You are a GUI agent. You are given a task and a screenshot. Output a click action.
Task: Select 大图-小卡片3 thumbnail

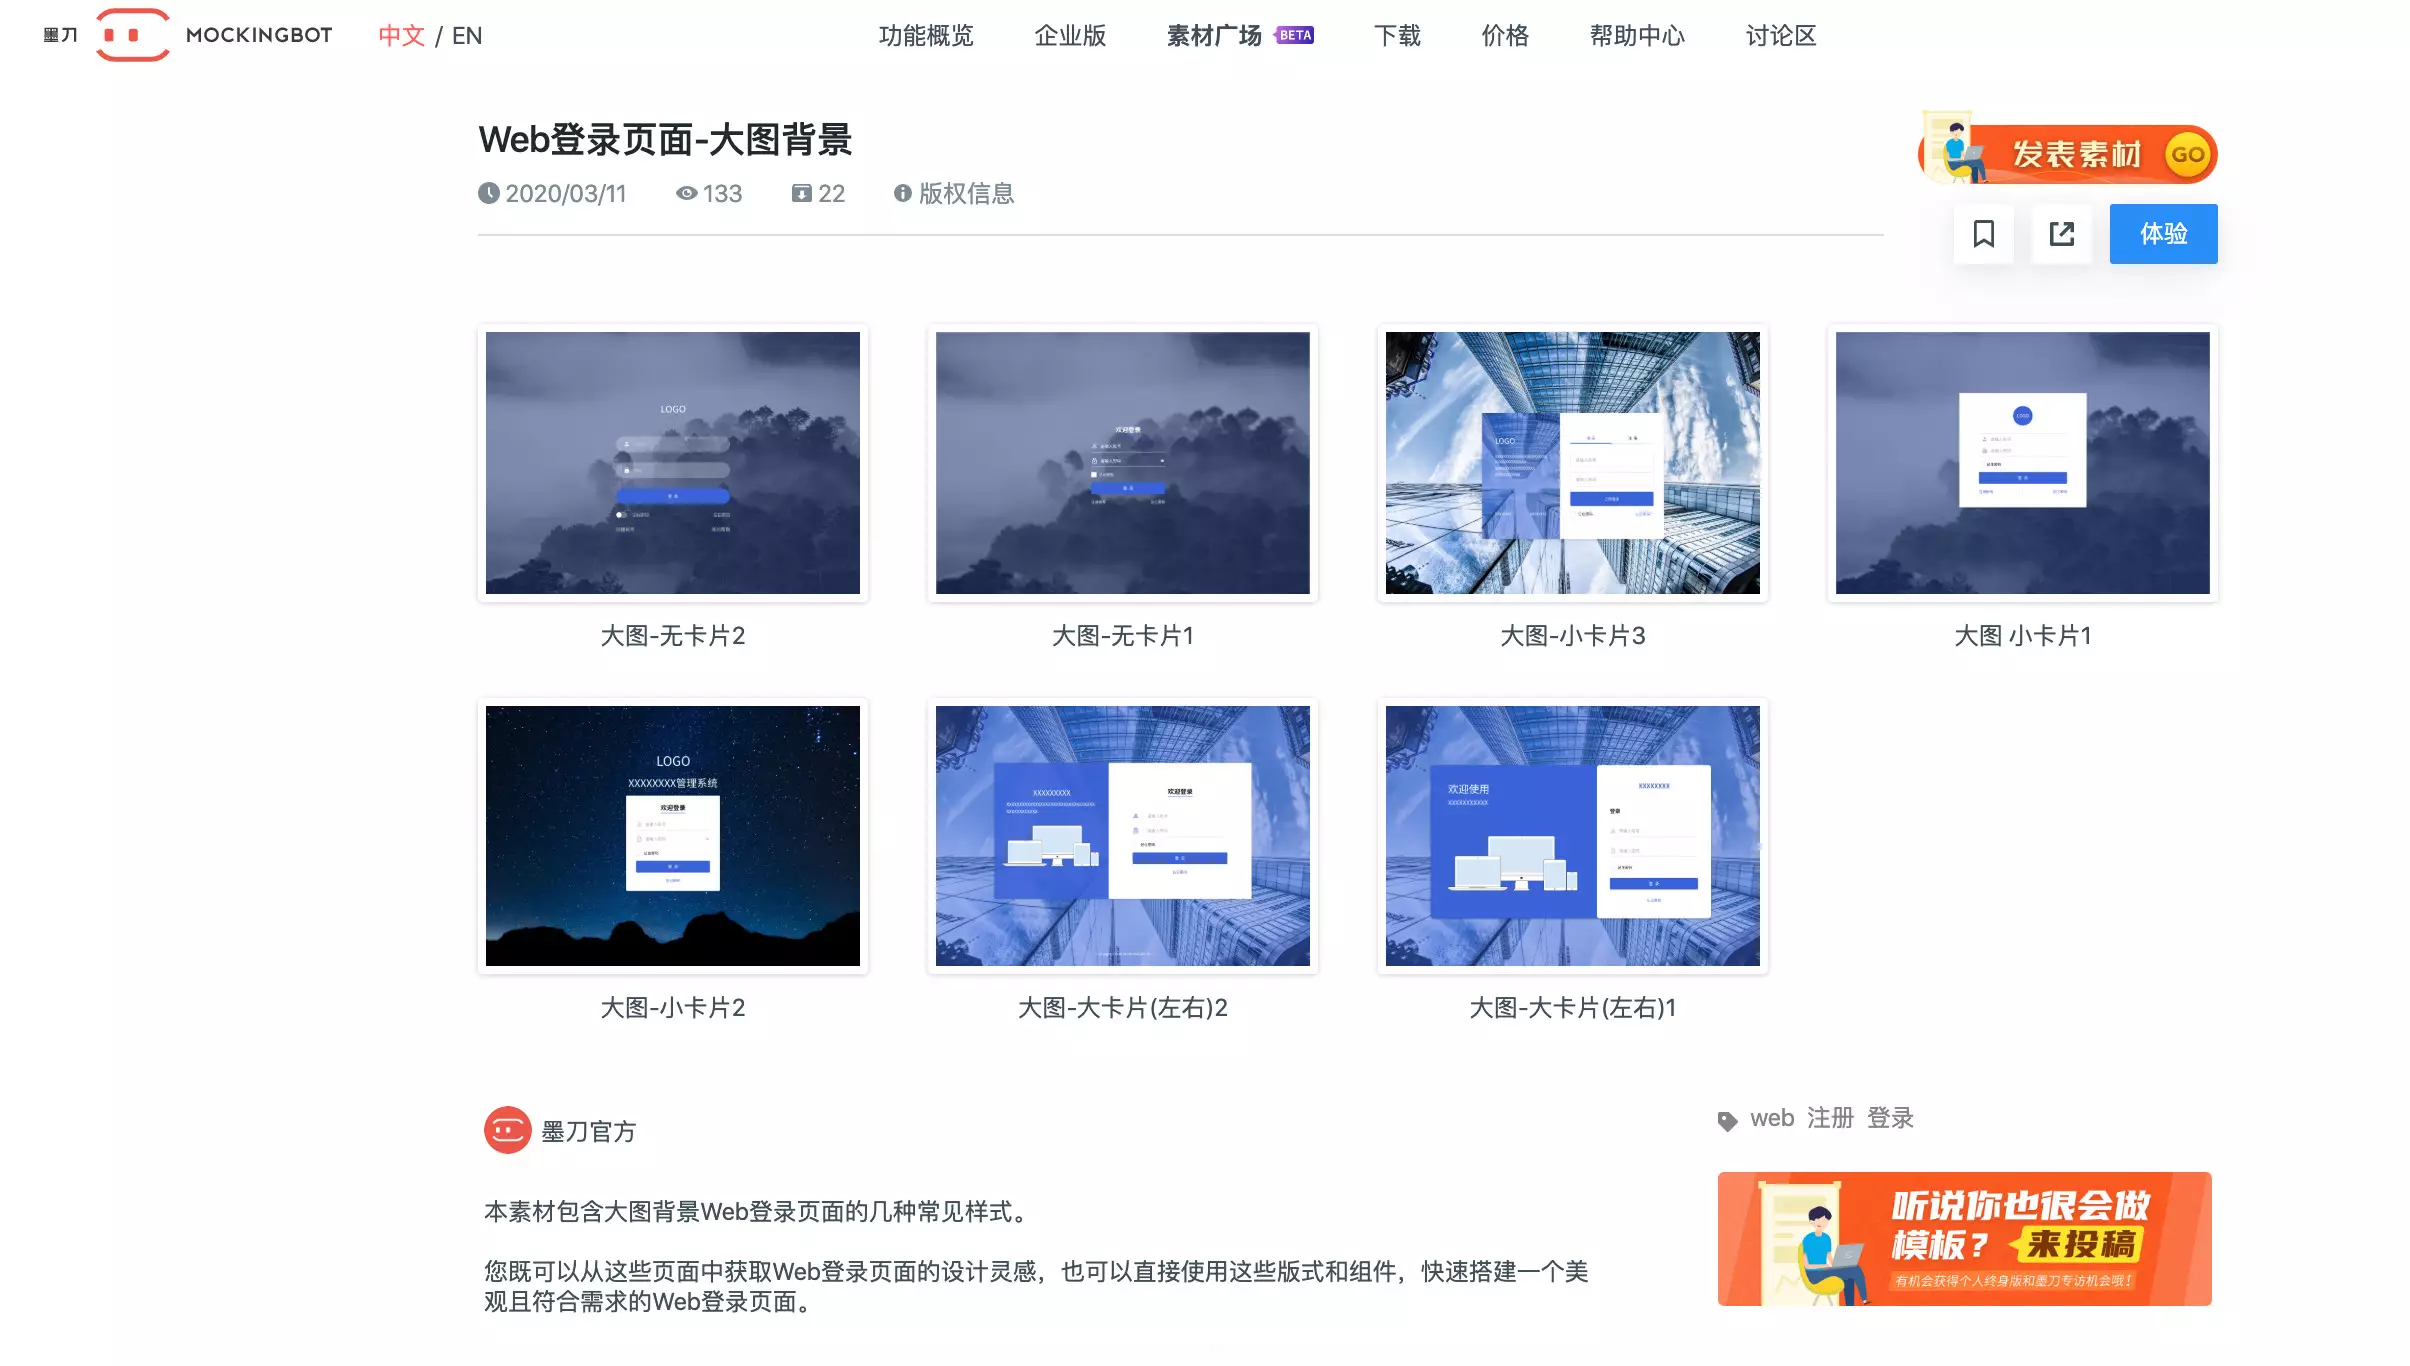pos(1572,462)
